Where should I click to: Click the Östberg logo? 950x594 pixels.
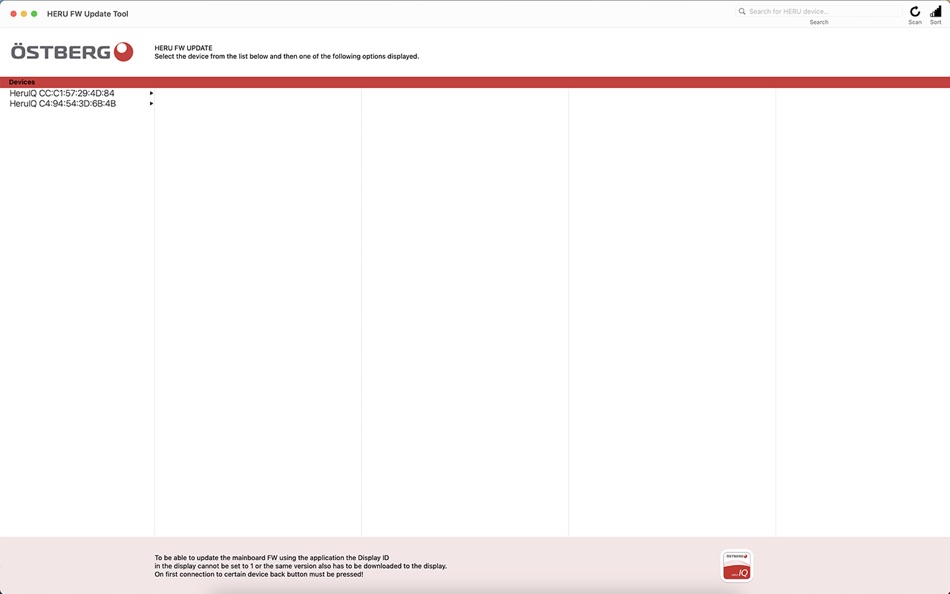click(x=72, y=52)
